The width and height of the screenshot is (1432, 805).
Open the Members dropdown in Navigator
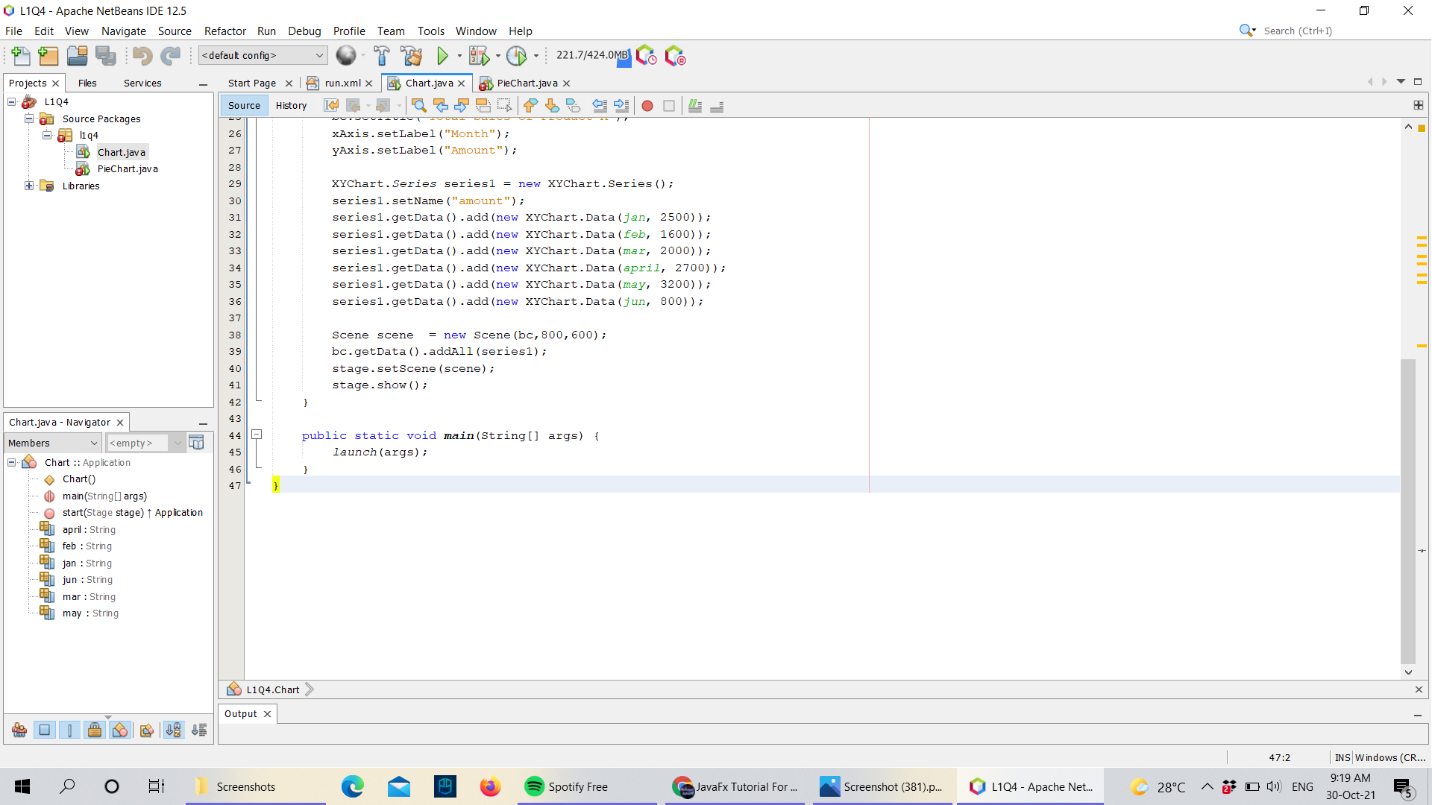[53, 443]
